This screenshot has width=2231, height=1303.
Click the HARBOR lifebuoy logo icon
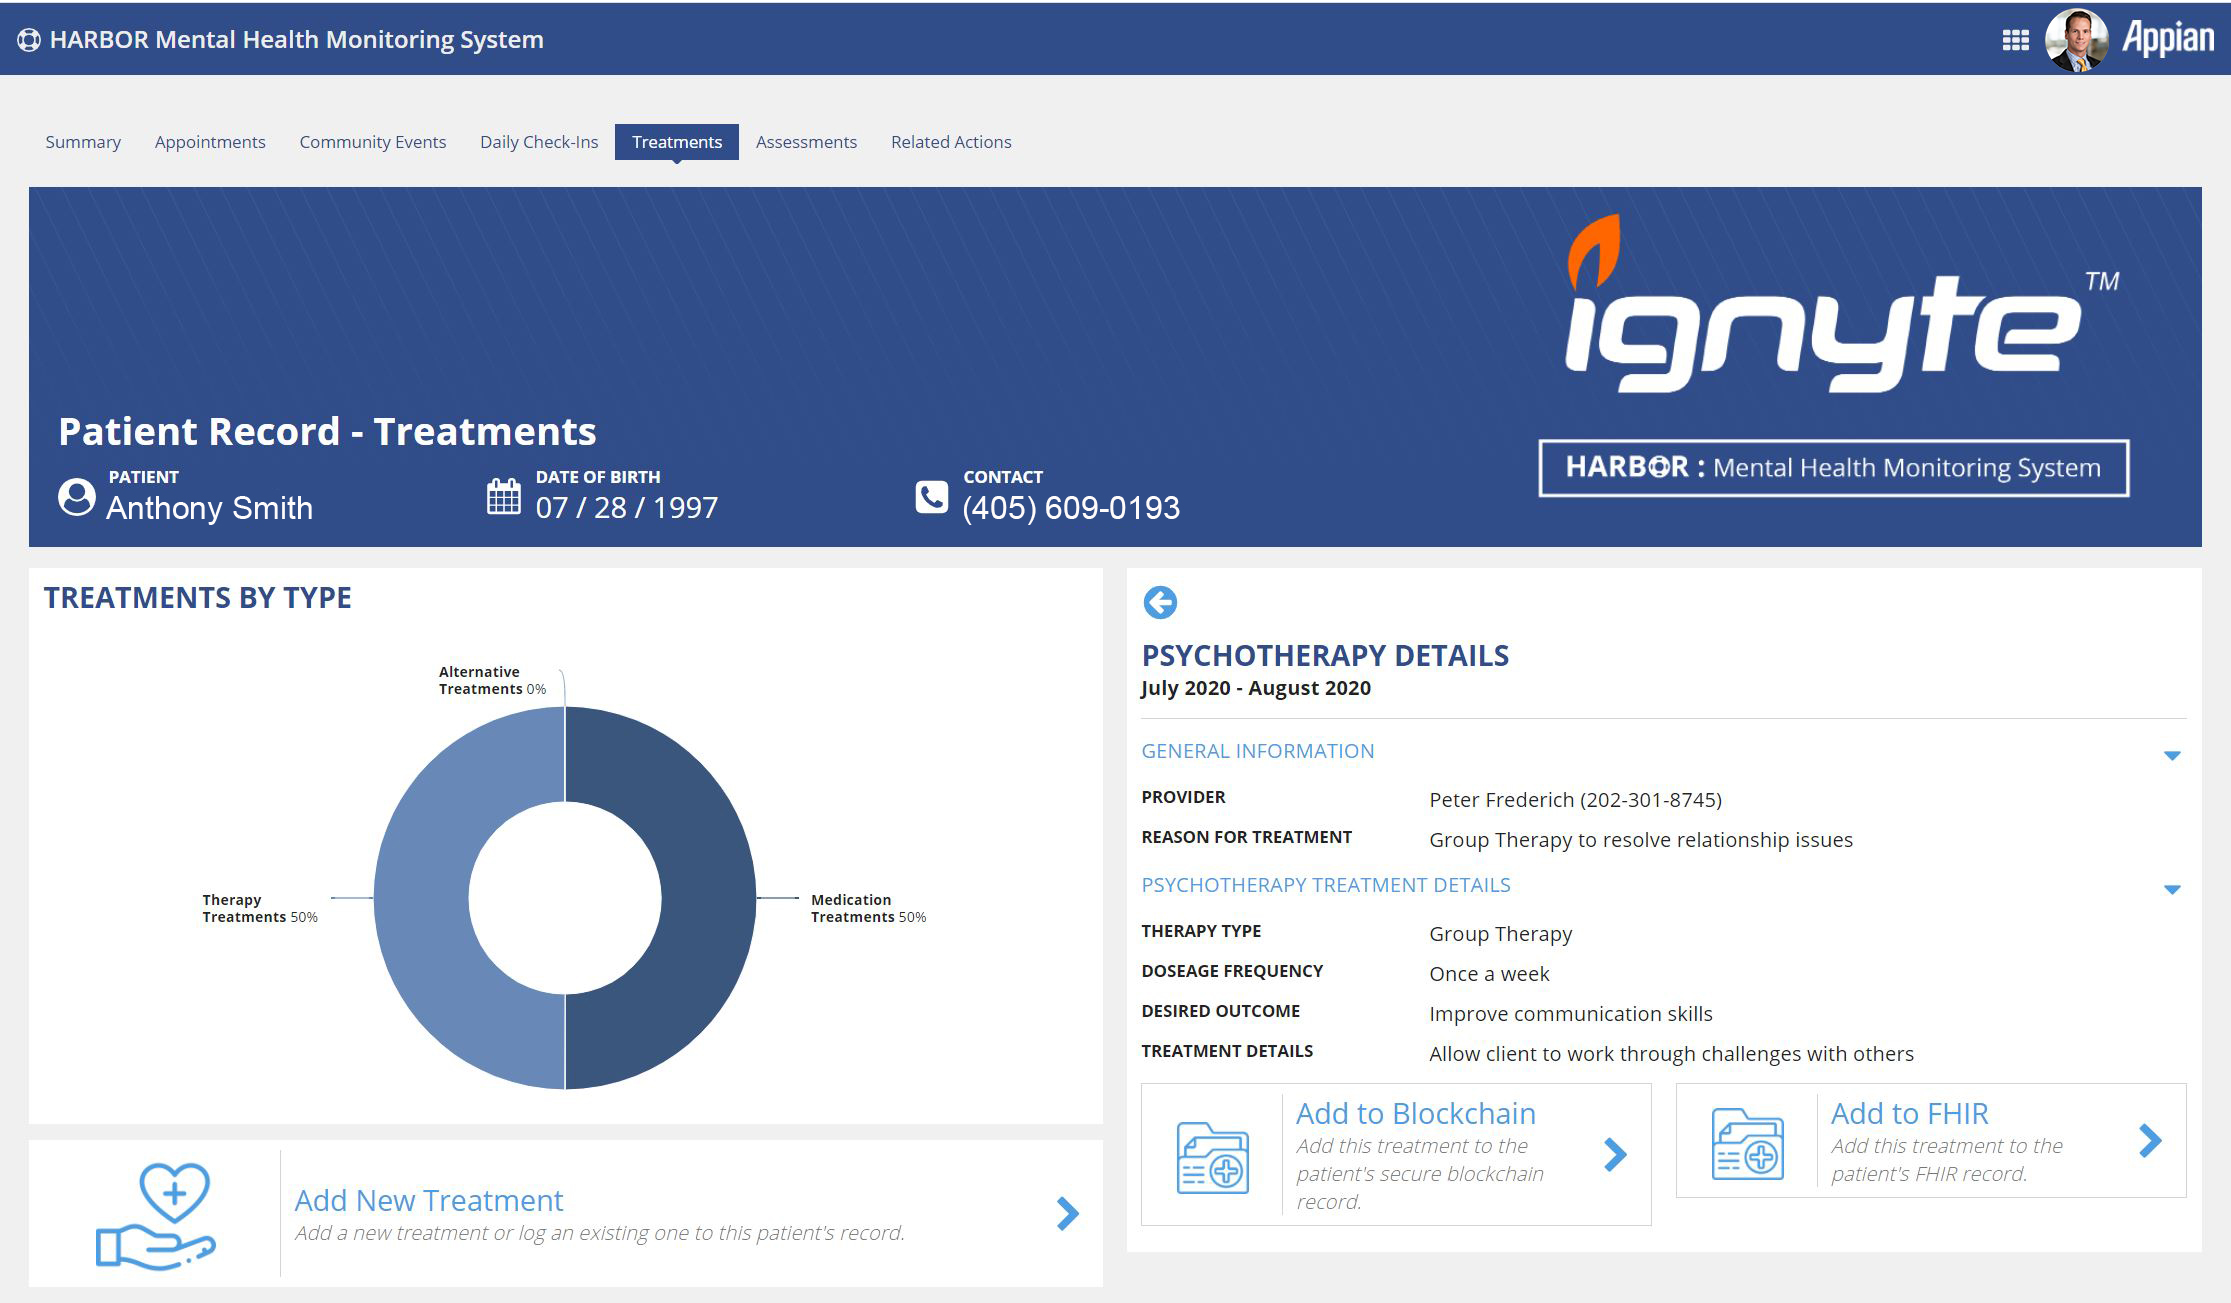(x=28, y=40)
